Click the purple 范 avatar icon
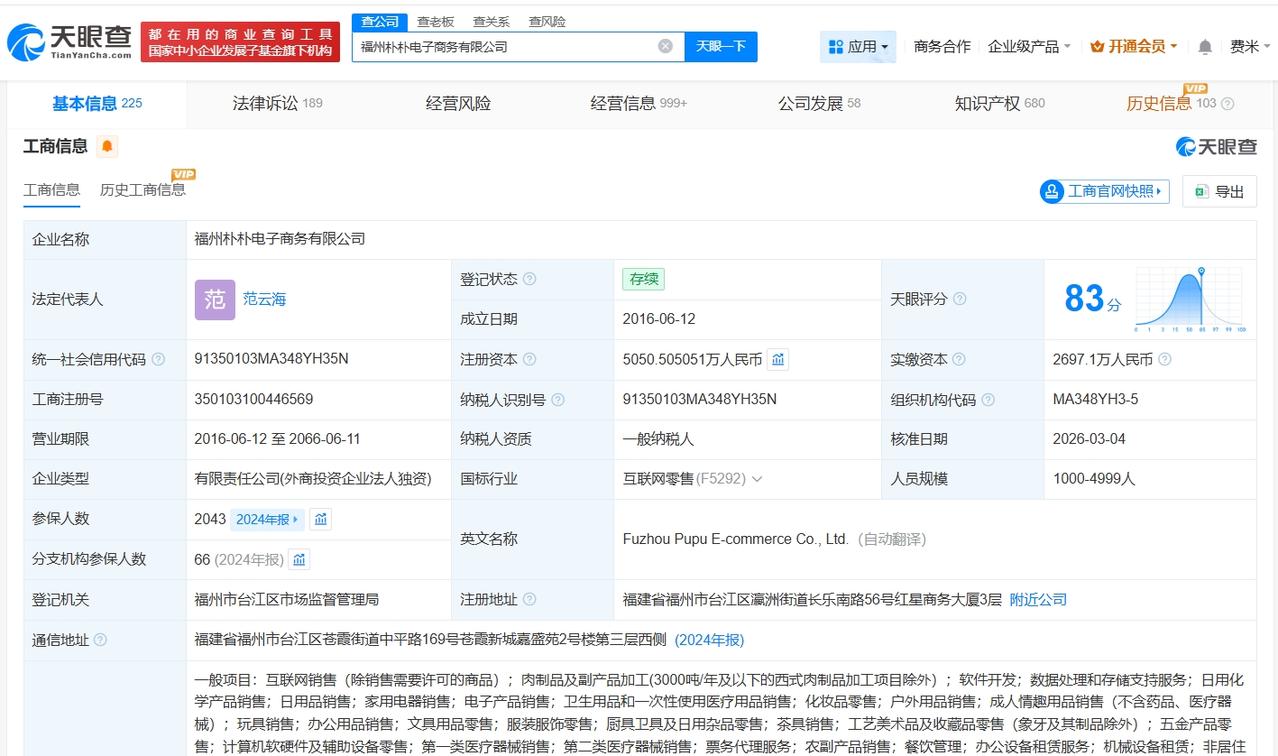 coord(215,299)
